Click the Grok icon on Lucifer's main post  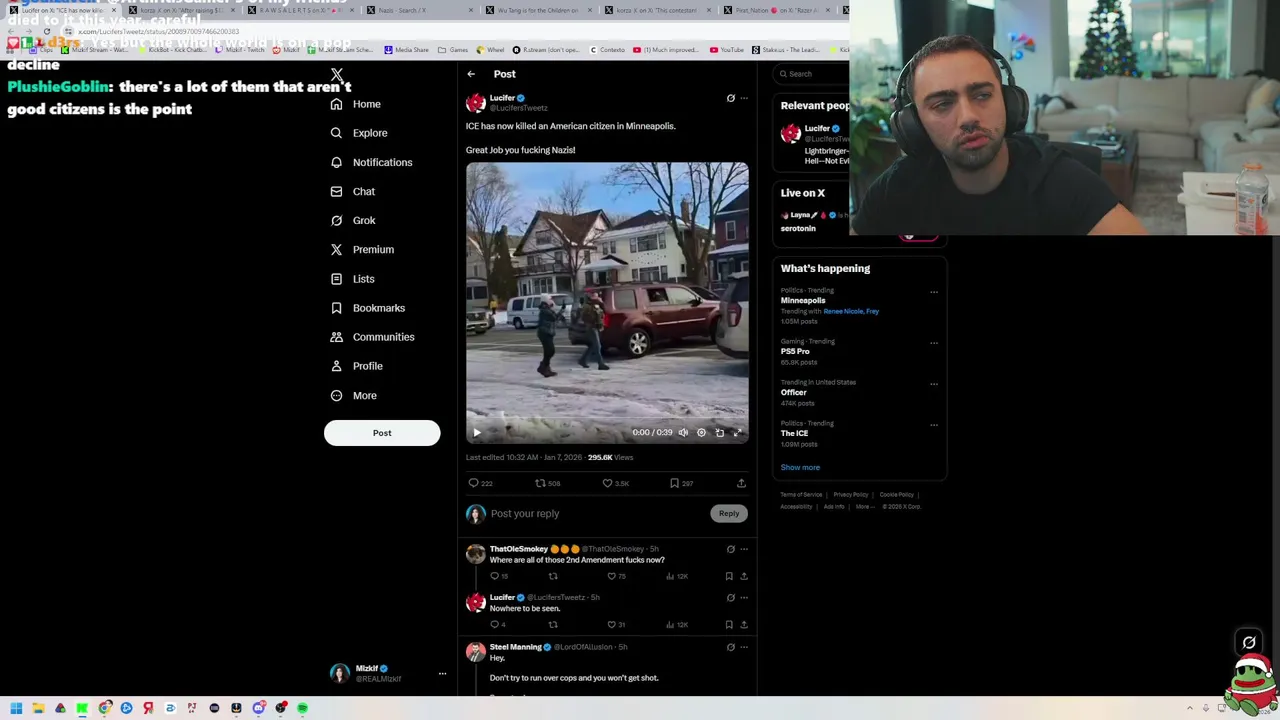(x=730, y=98)
